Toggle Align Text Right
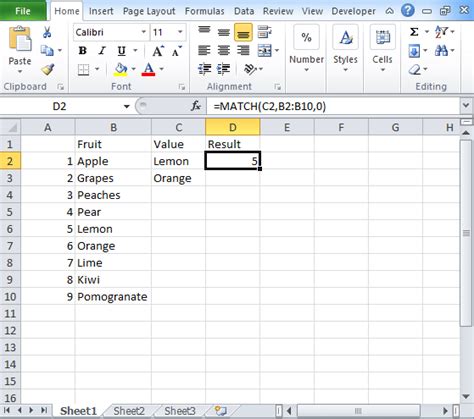474x419 pixels. pyautogui.click(x=243, y=51)
